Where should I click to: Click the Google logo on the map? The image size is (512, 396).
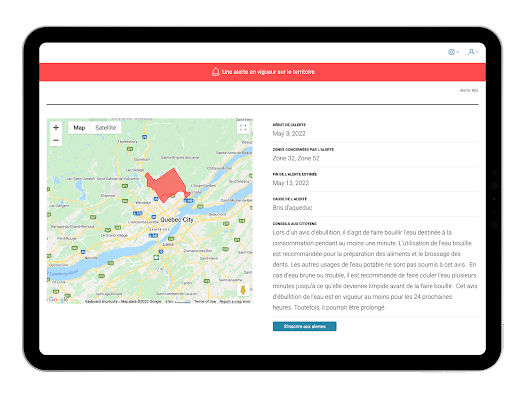(x=58, y=299)
